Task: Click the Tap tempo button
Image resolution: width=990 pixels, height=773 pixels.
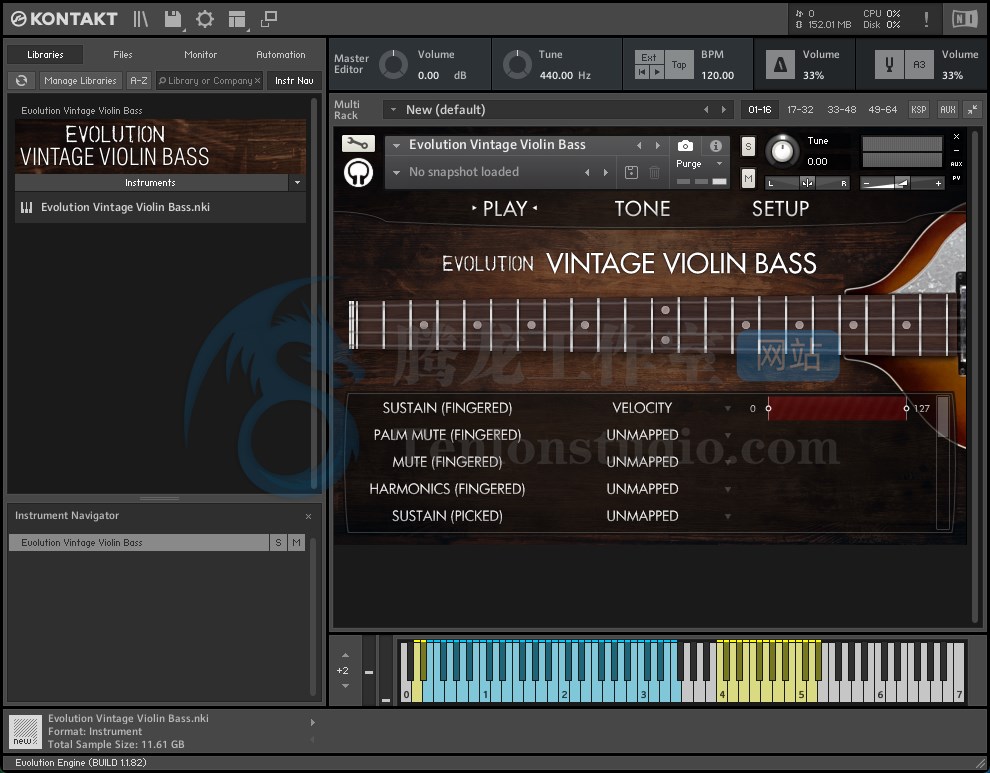Action: coord(679,64)
